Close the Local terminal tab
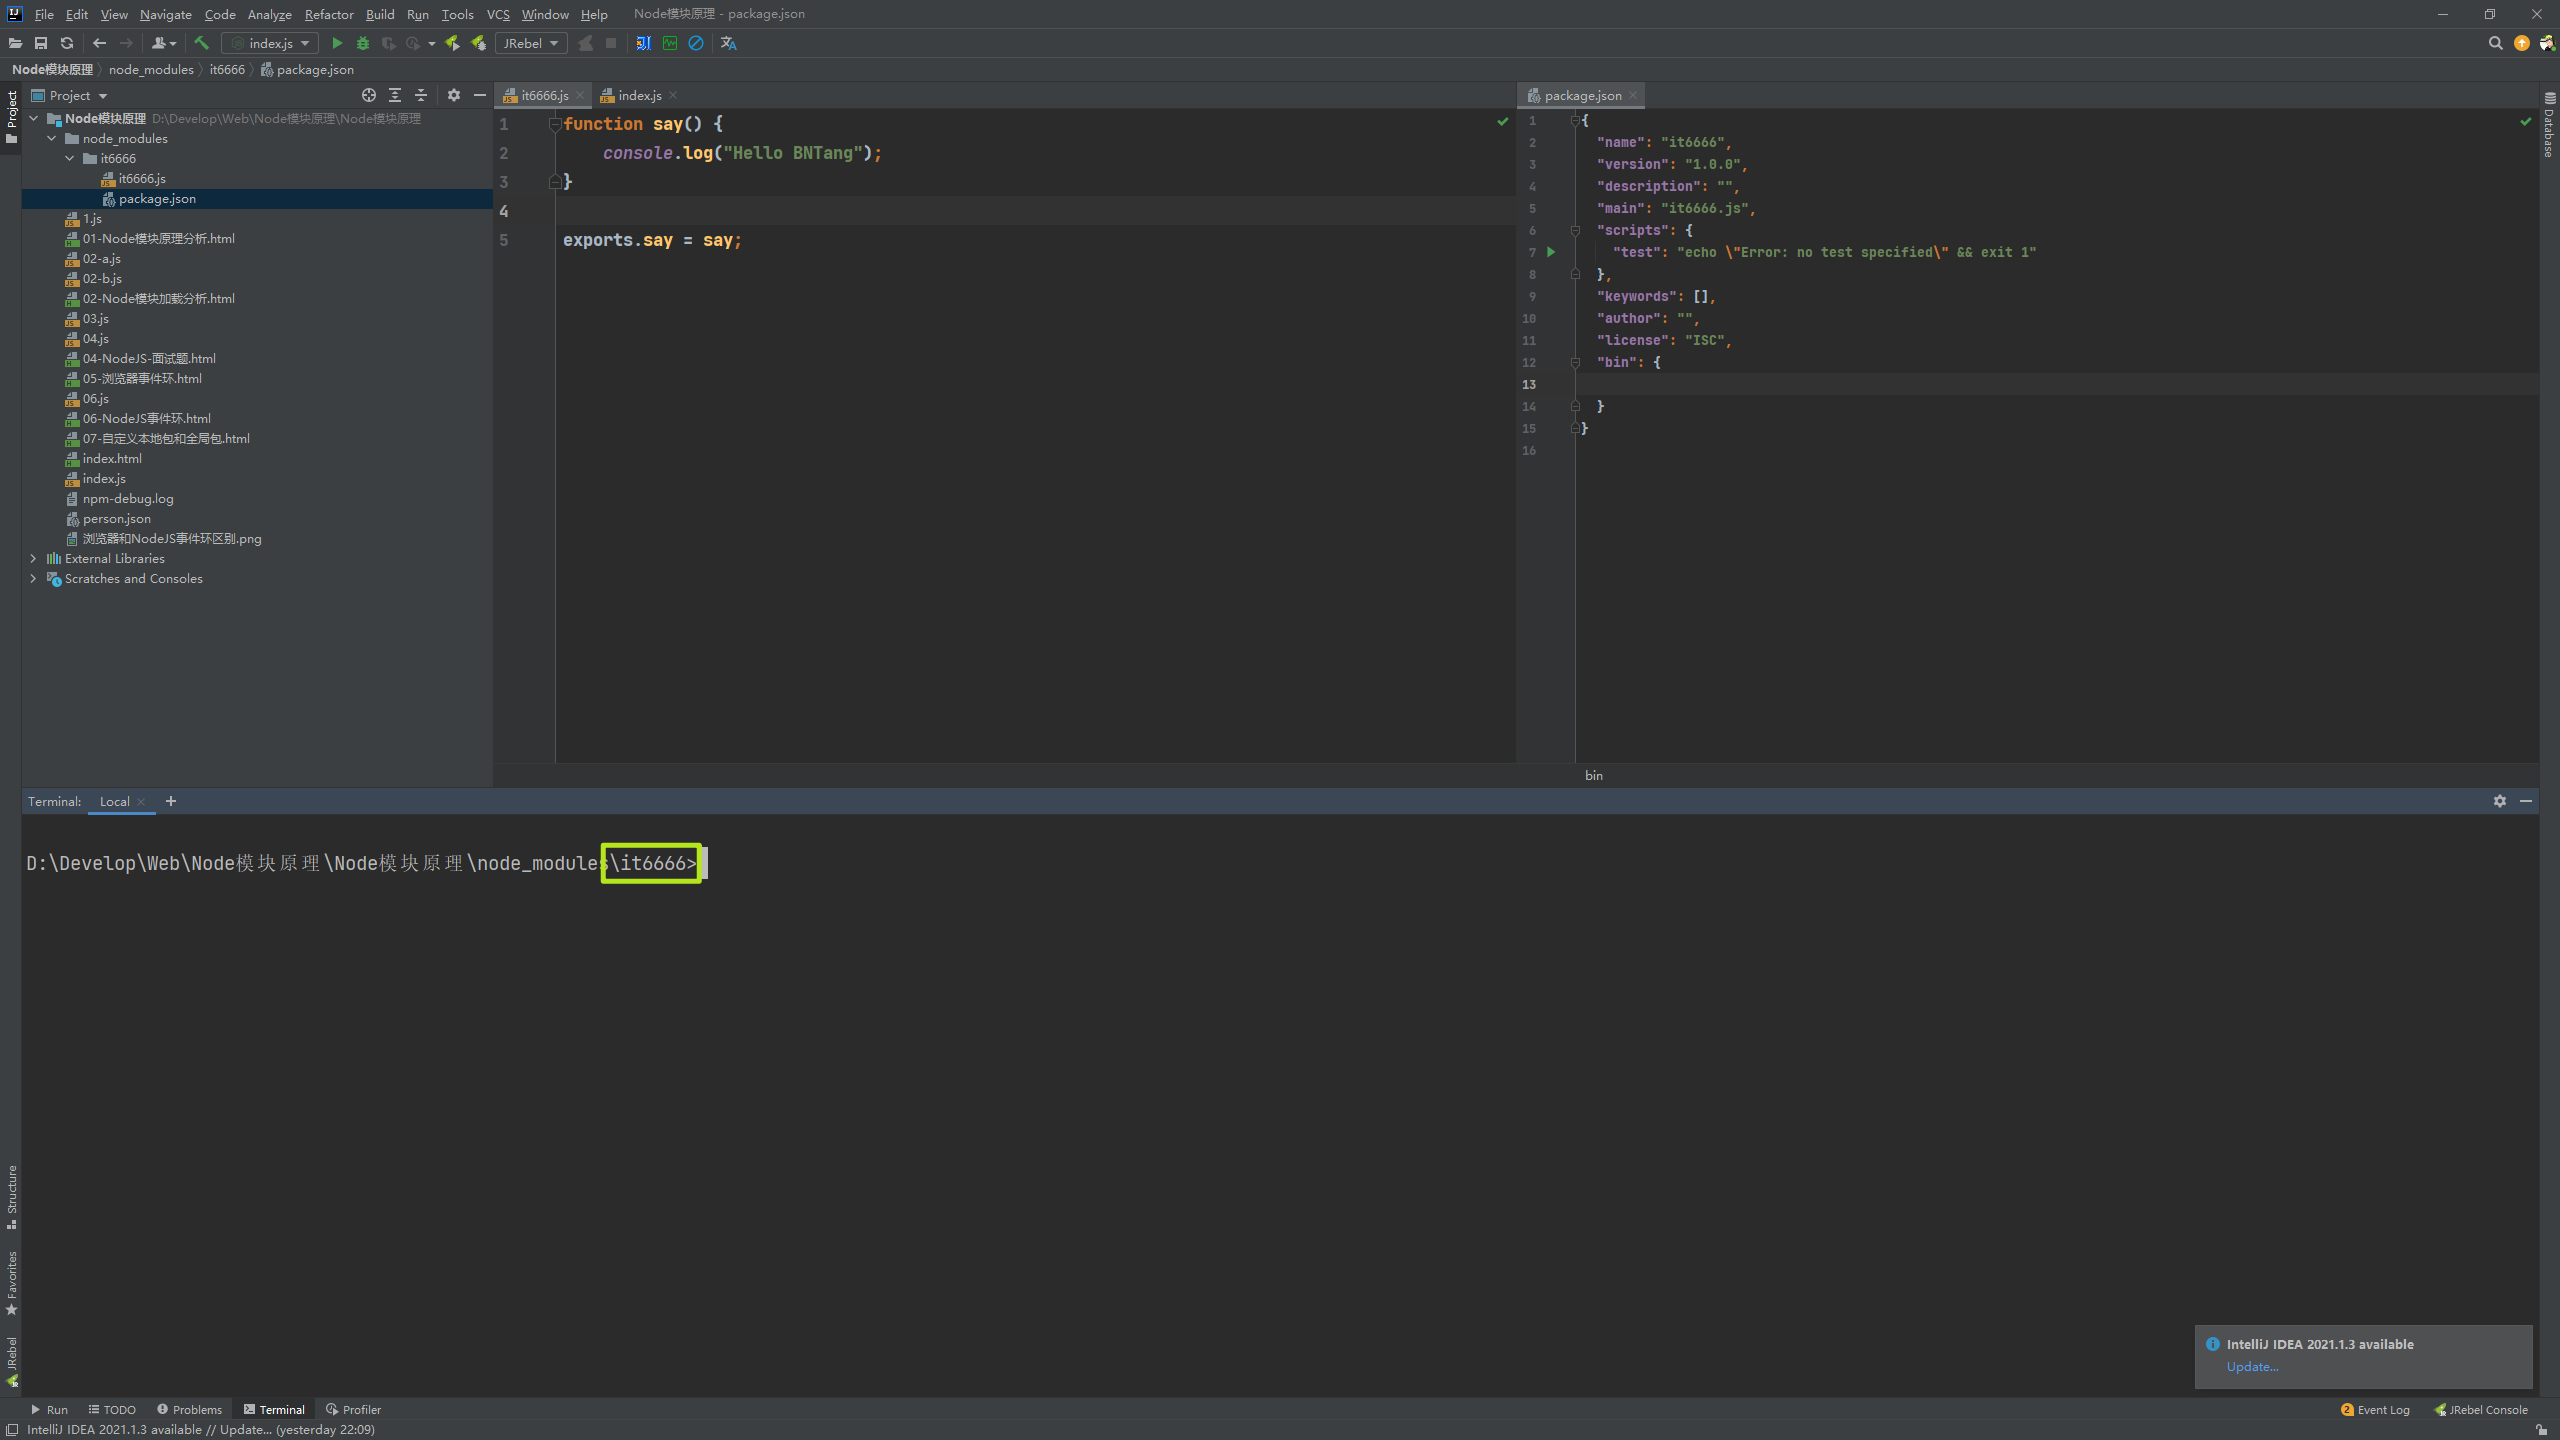2560x1440 pixels. (141, 801)
